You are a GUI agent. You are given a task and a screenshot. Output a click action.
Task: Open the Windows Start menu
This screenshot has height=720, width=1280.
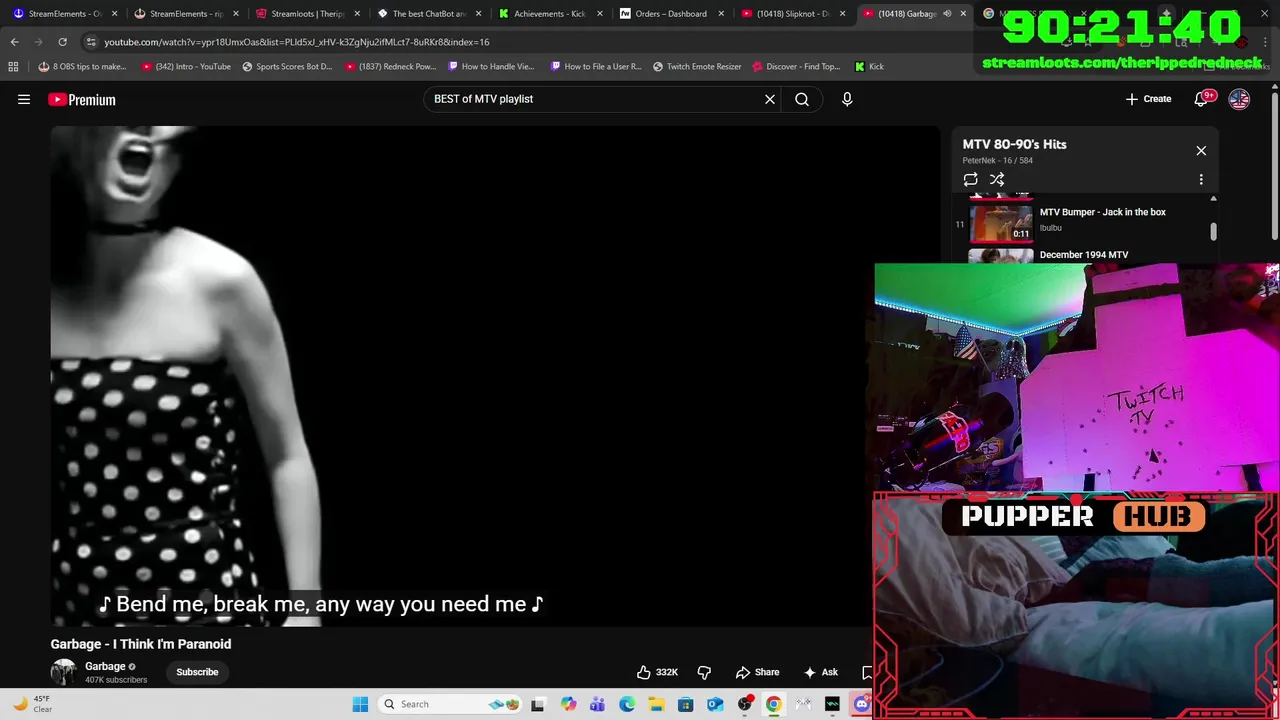pyautogui.click(x=360, y=704)
